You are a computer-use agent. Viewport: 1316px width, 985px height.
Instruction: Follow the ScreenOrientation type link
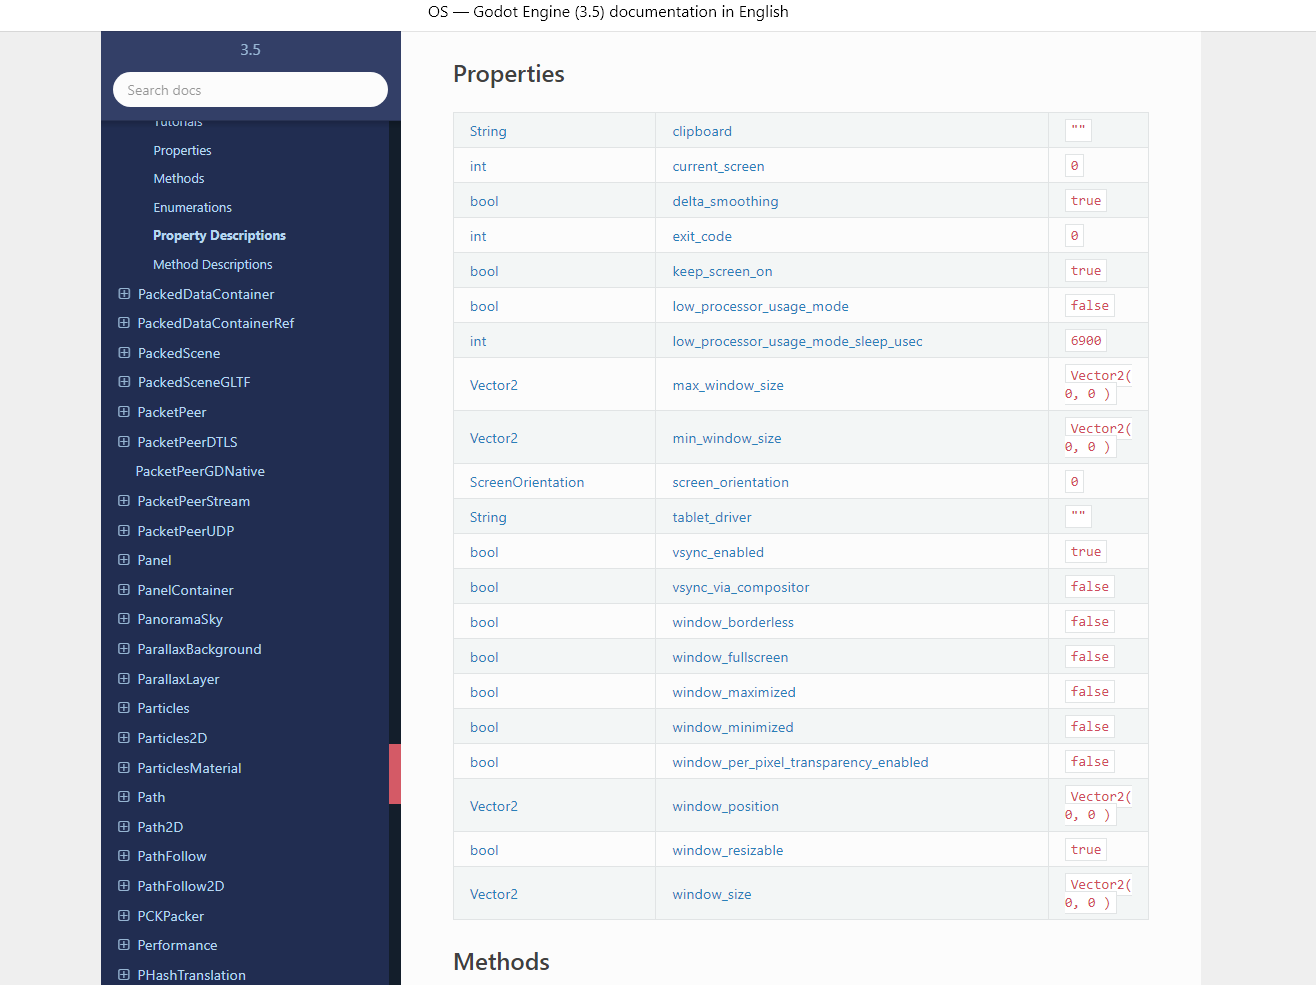pyautogui.click(x=527, y=482)
